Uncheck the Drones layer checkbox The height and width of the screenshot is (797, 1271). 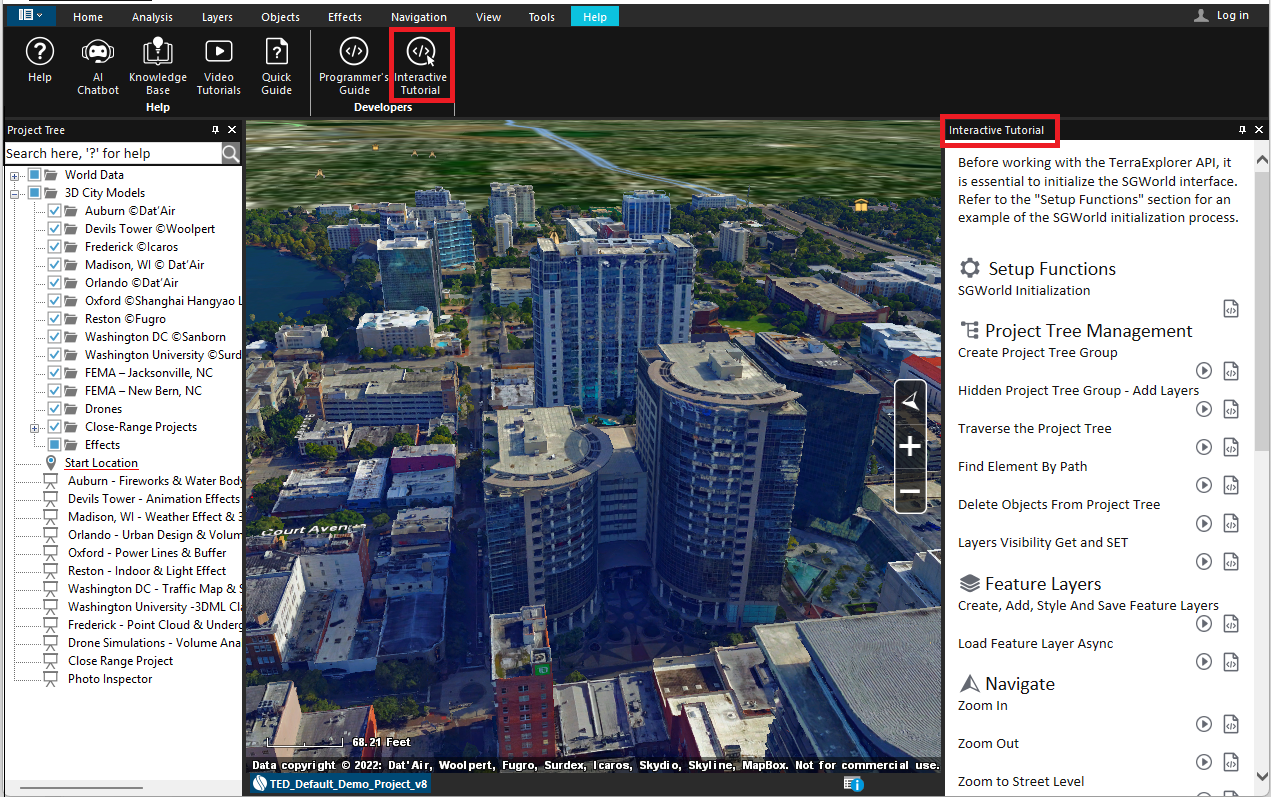click(x=54, y=409)
